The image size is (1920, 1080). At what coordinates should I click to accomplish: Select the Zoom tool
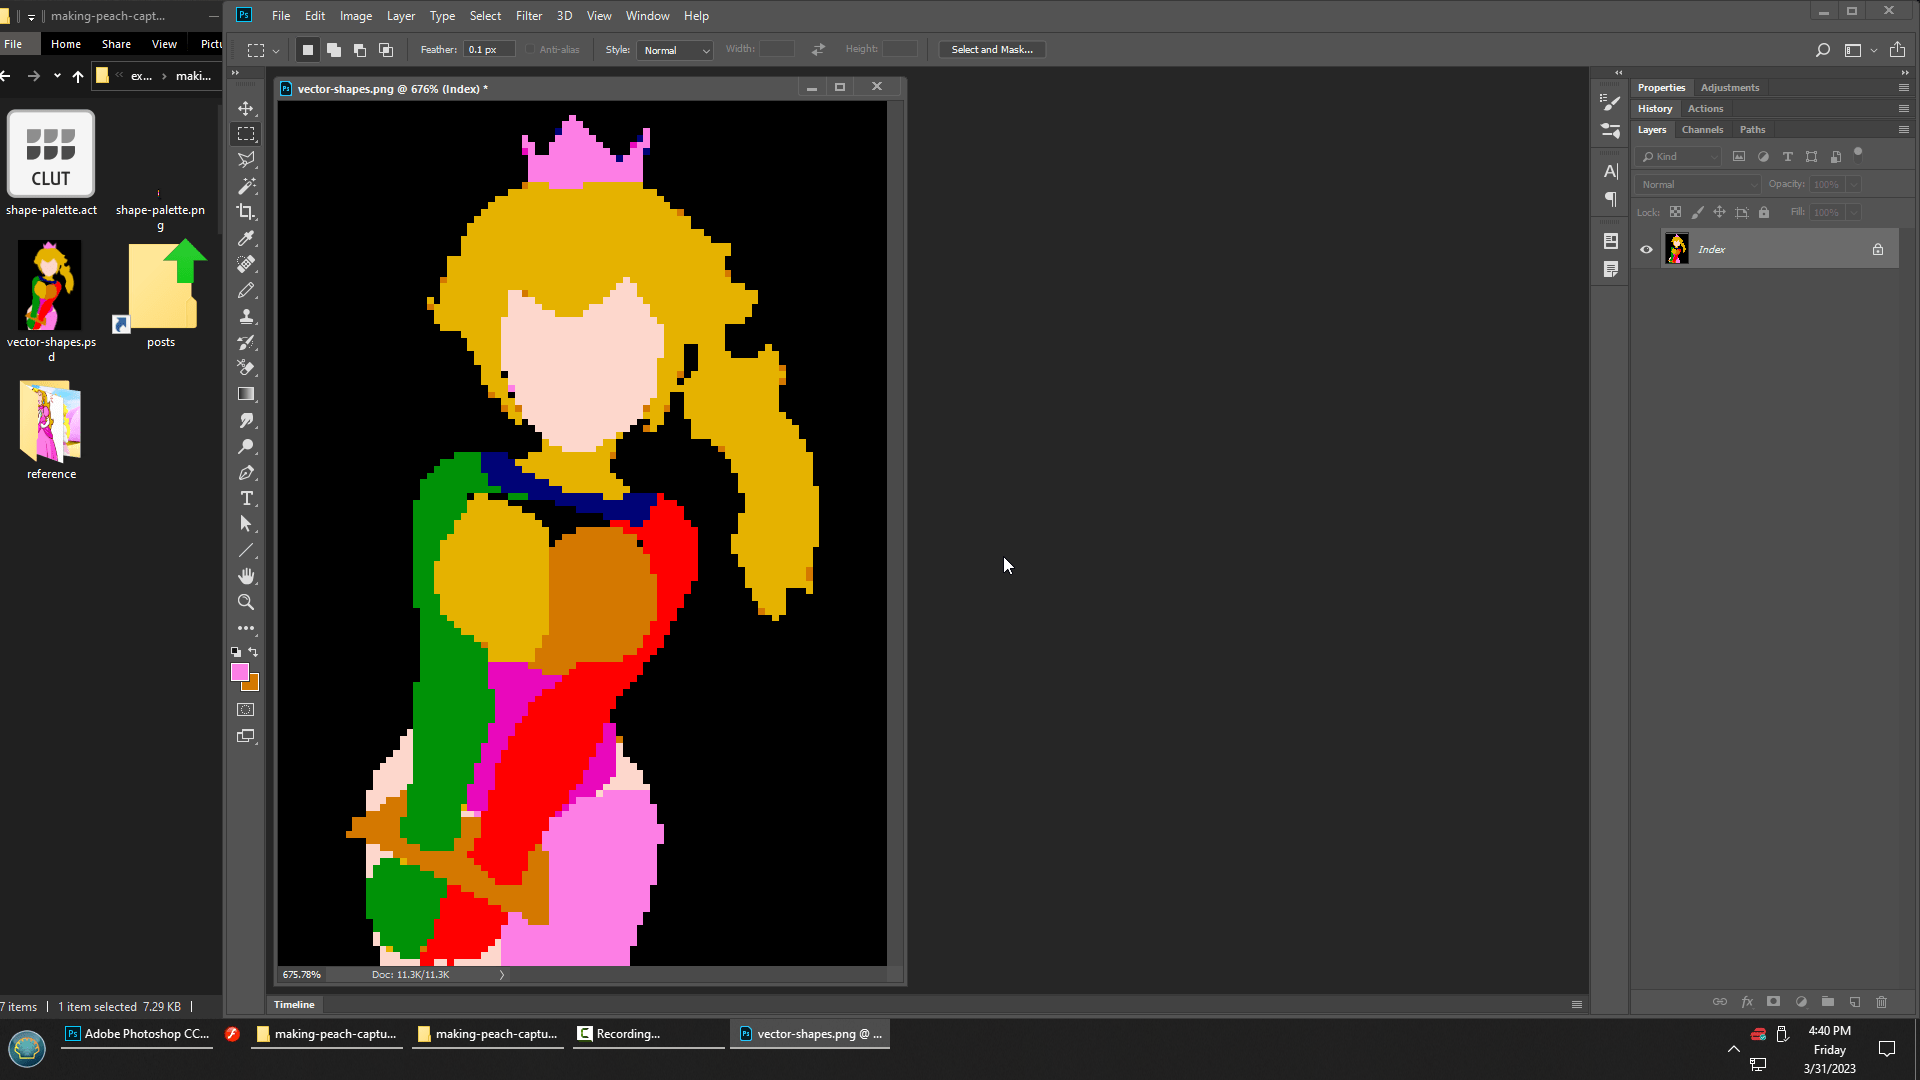(246, 602)
